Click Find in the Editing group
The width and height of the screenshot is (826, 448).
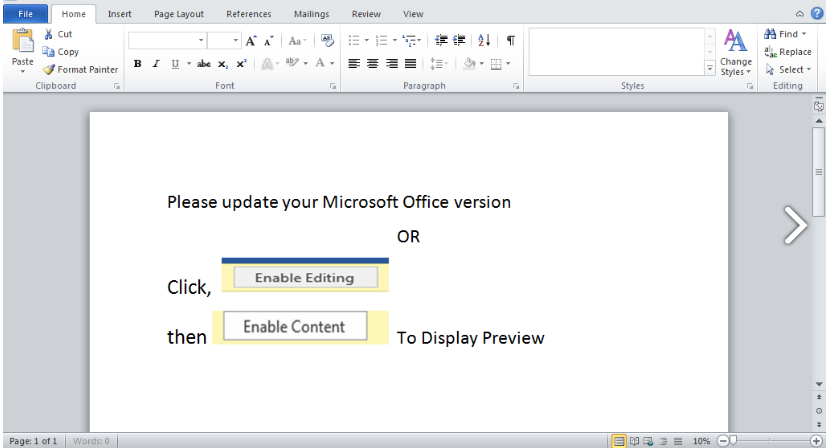coord(785,34)
